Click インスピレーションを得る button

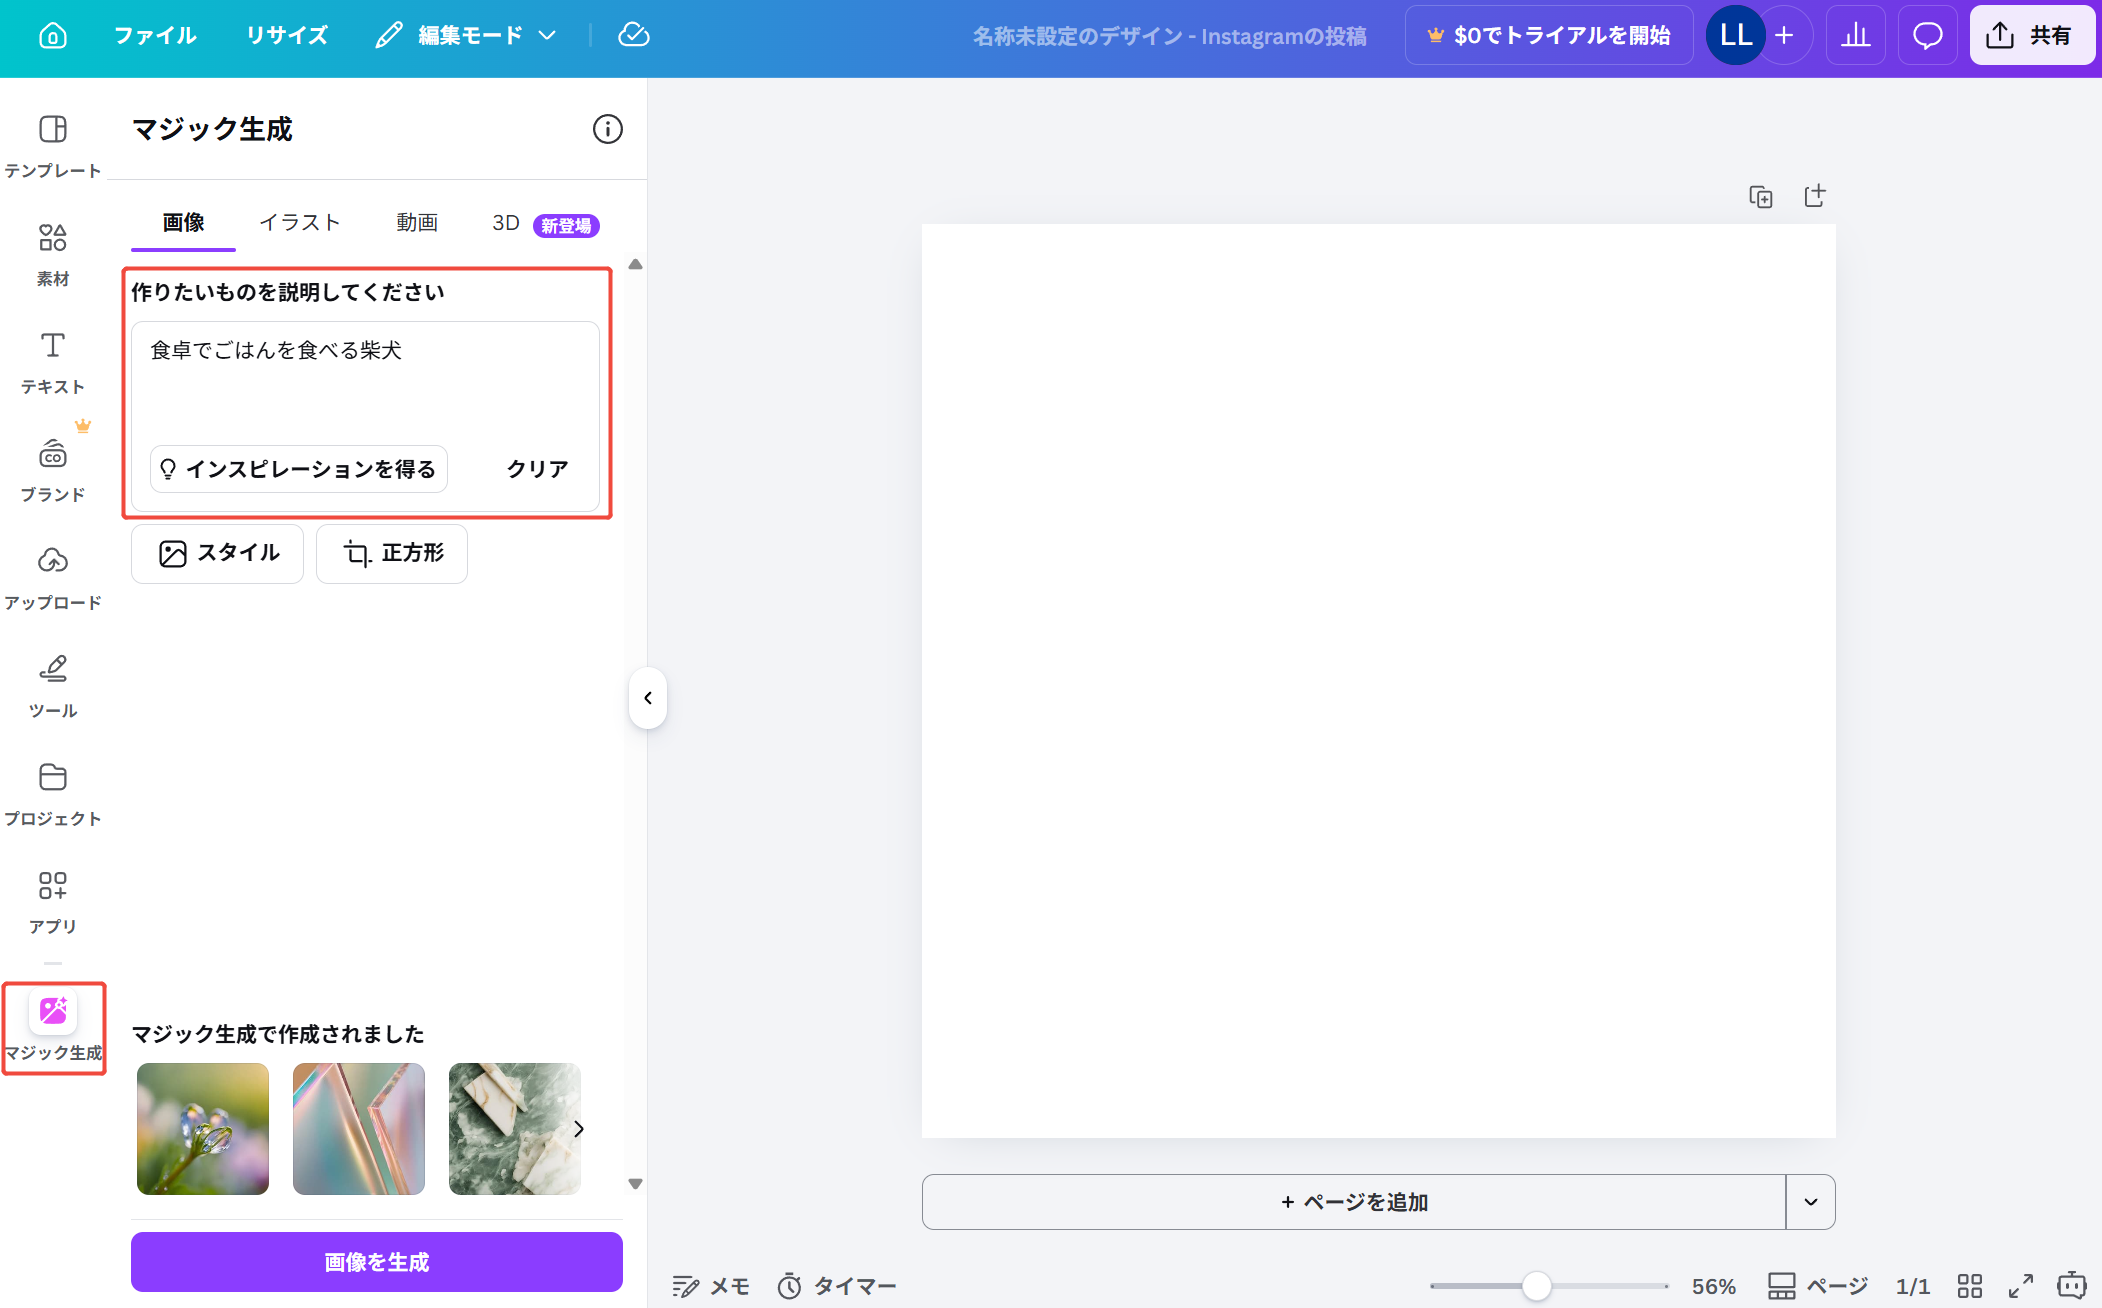coord(297,469)
